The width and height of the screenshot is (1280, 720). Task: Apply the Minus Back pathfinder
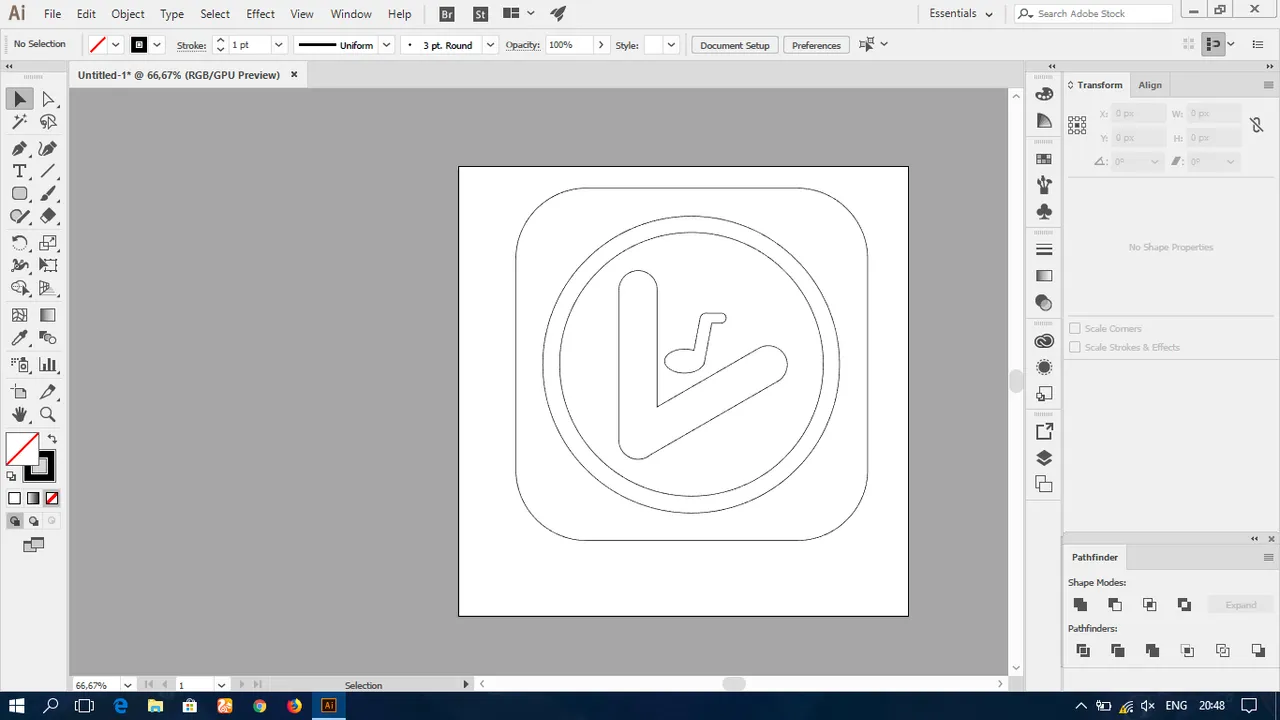tap(1258, 651)
